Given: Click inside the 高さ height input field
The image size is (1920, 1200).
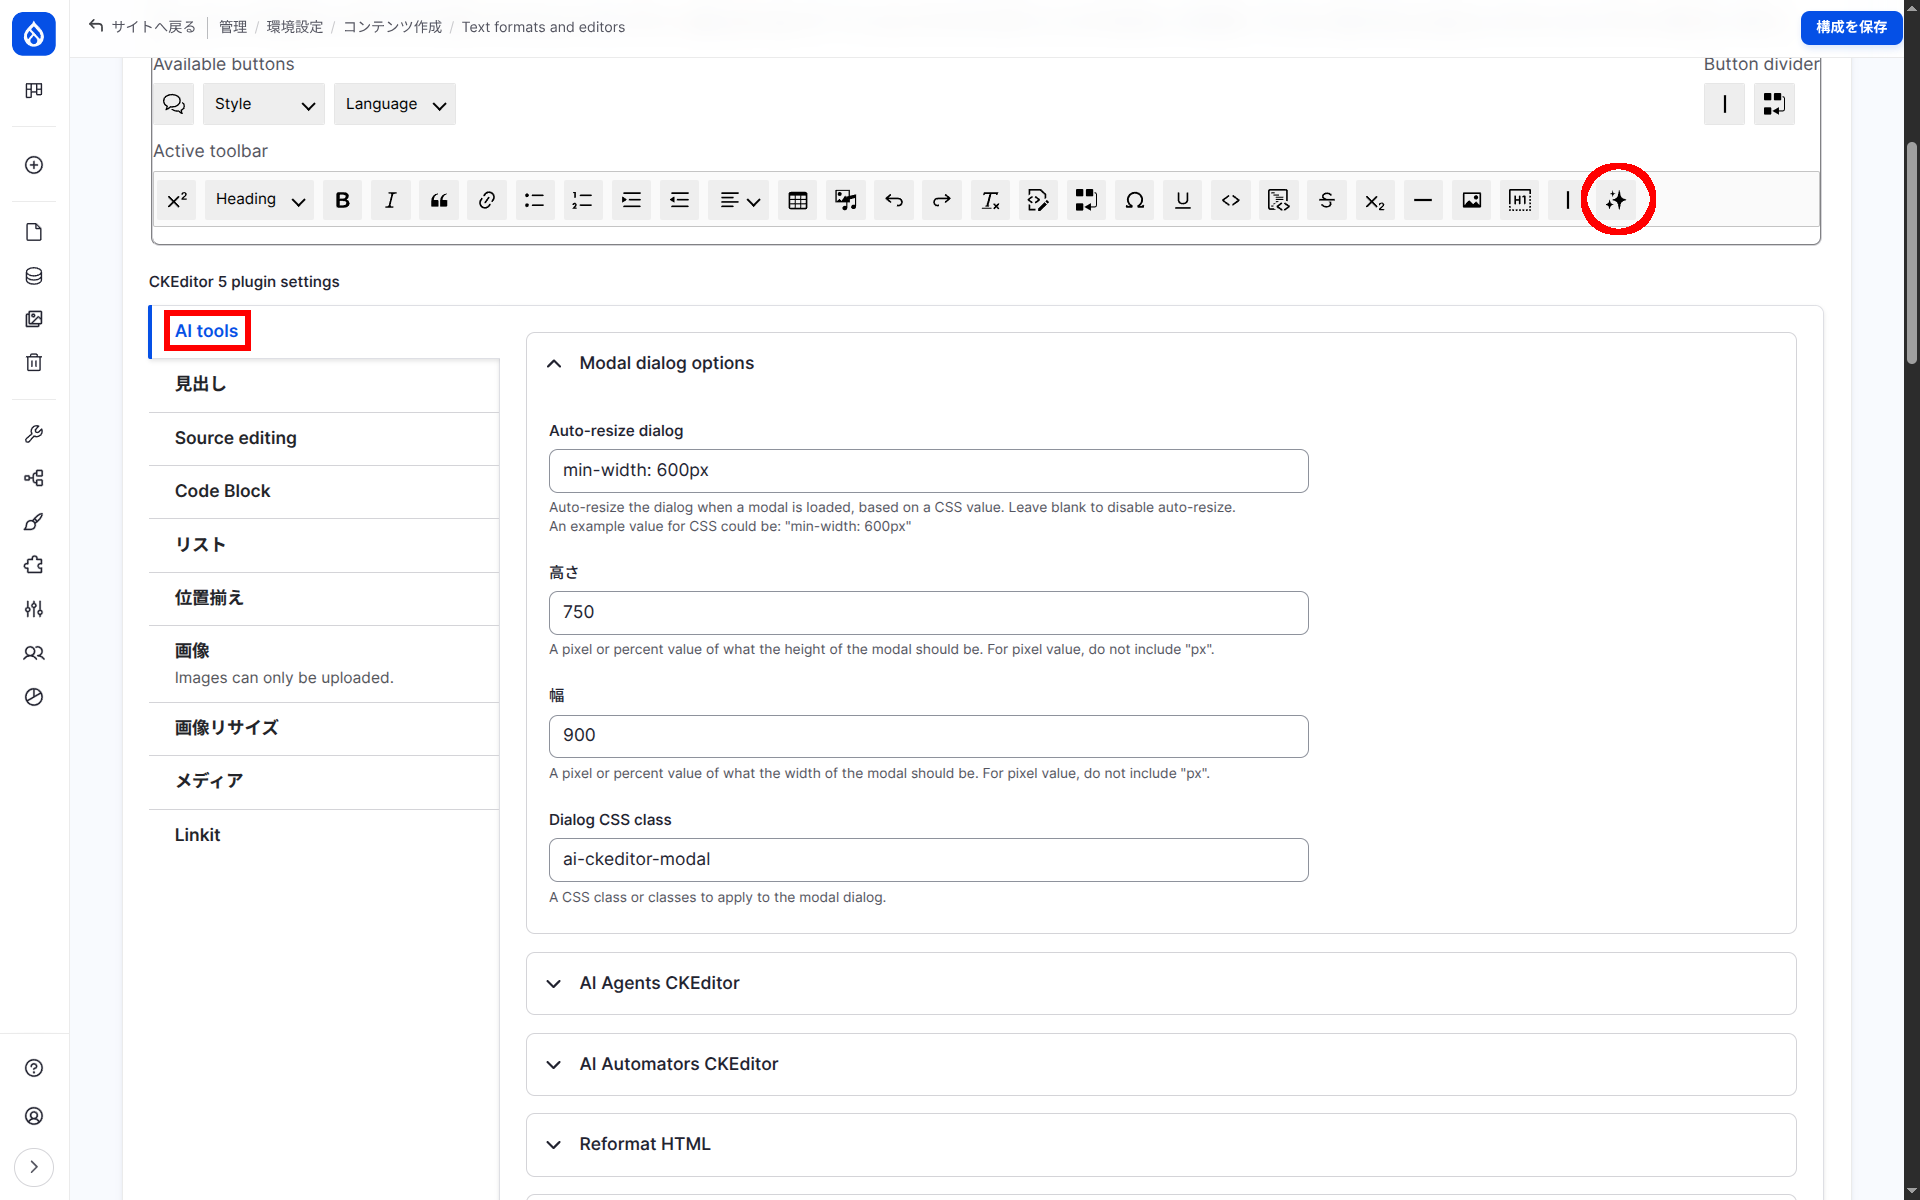Looking at the screenshot, I should (x=928, y=612).
